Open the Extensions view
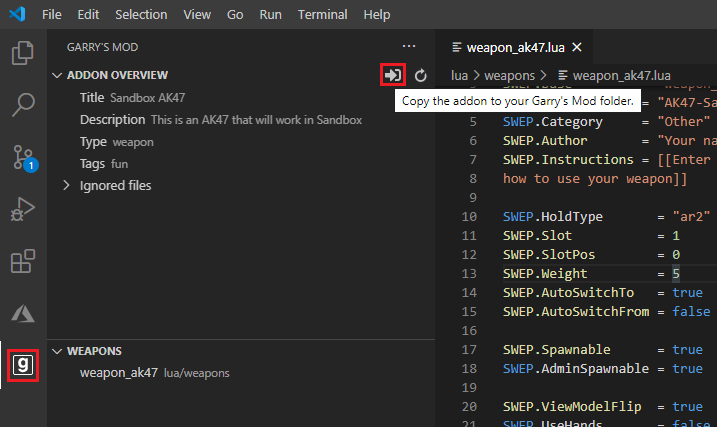Screen dimensions: 717x427 (x=23, y=261)
